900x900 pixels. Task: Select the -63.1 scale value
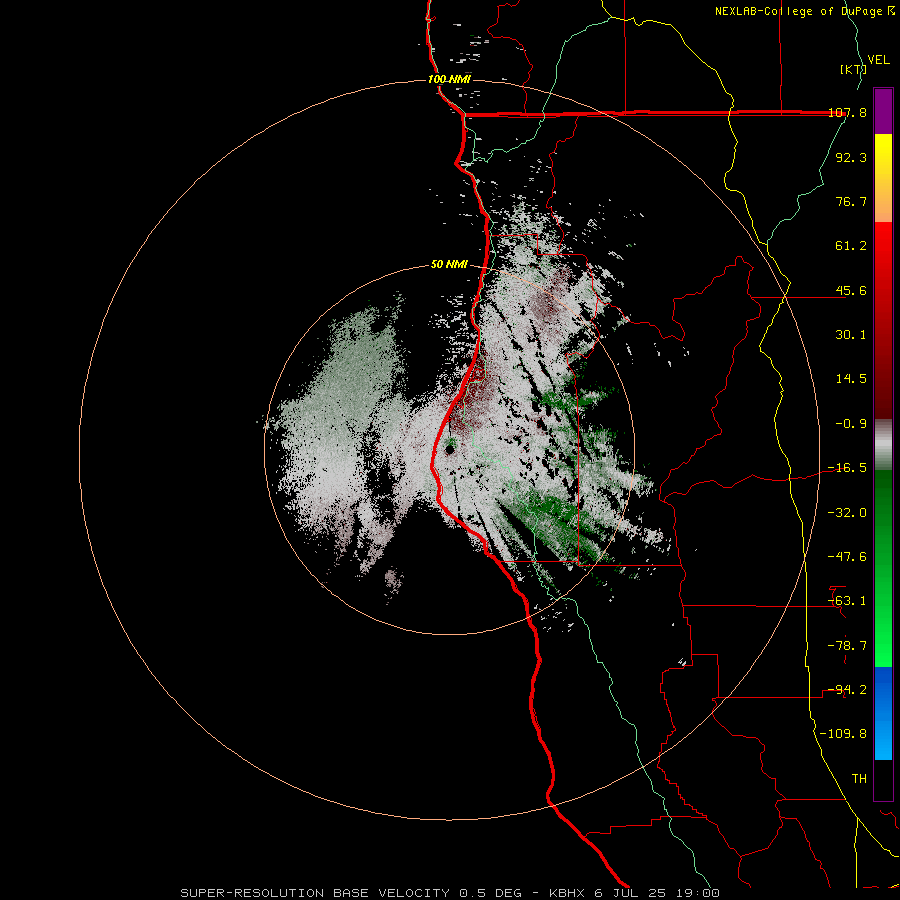pyautogui.click(x=847, y=601)
